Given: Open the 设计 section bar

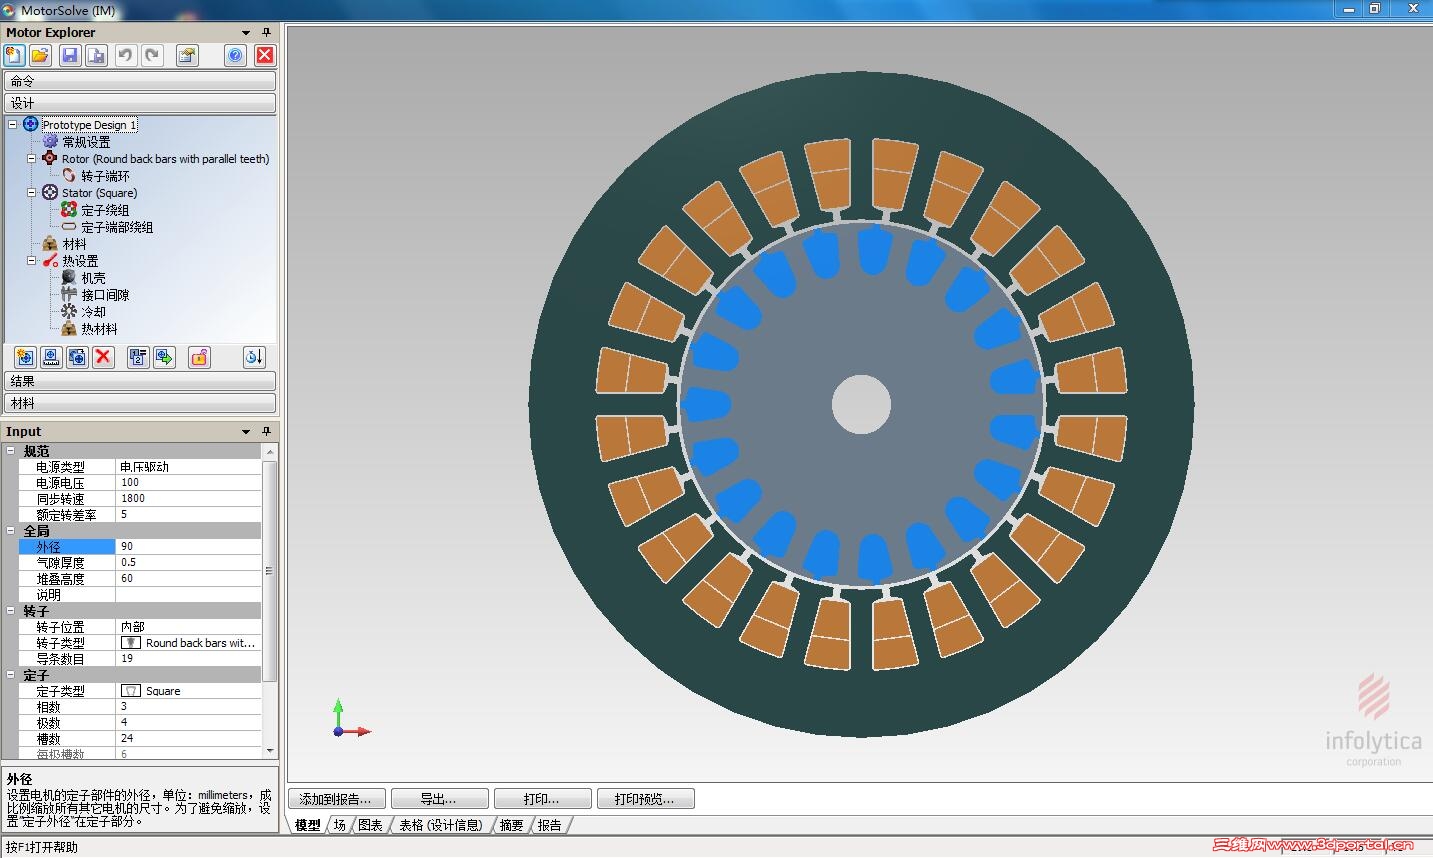Looking at the screenshot, I should click(x=140, y=103).
